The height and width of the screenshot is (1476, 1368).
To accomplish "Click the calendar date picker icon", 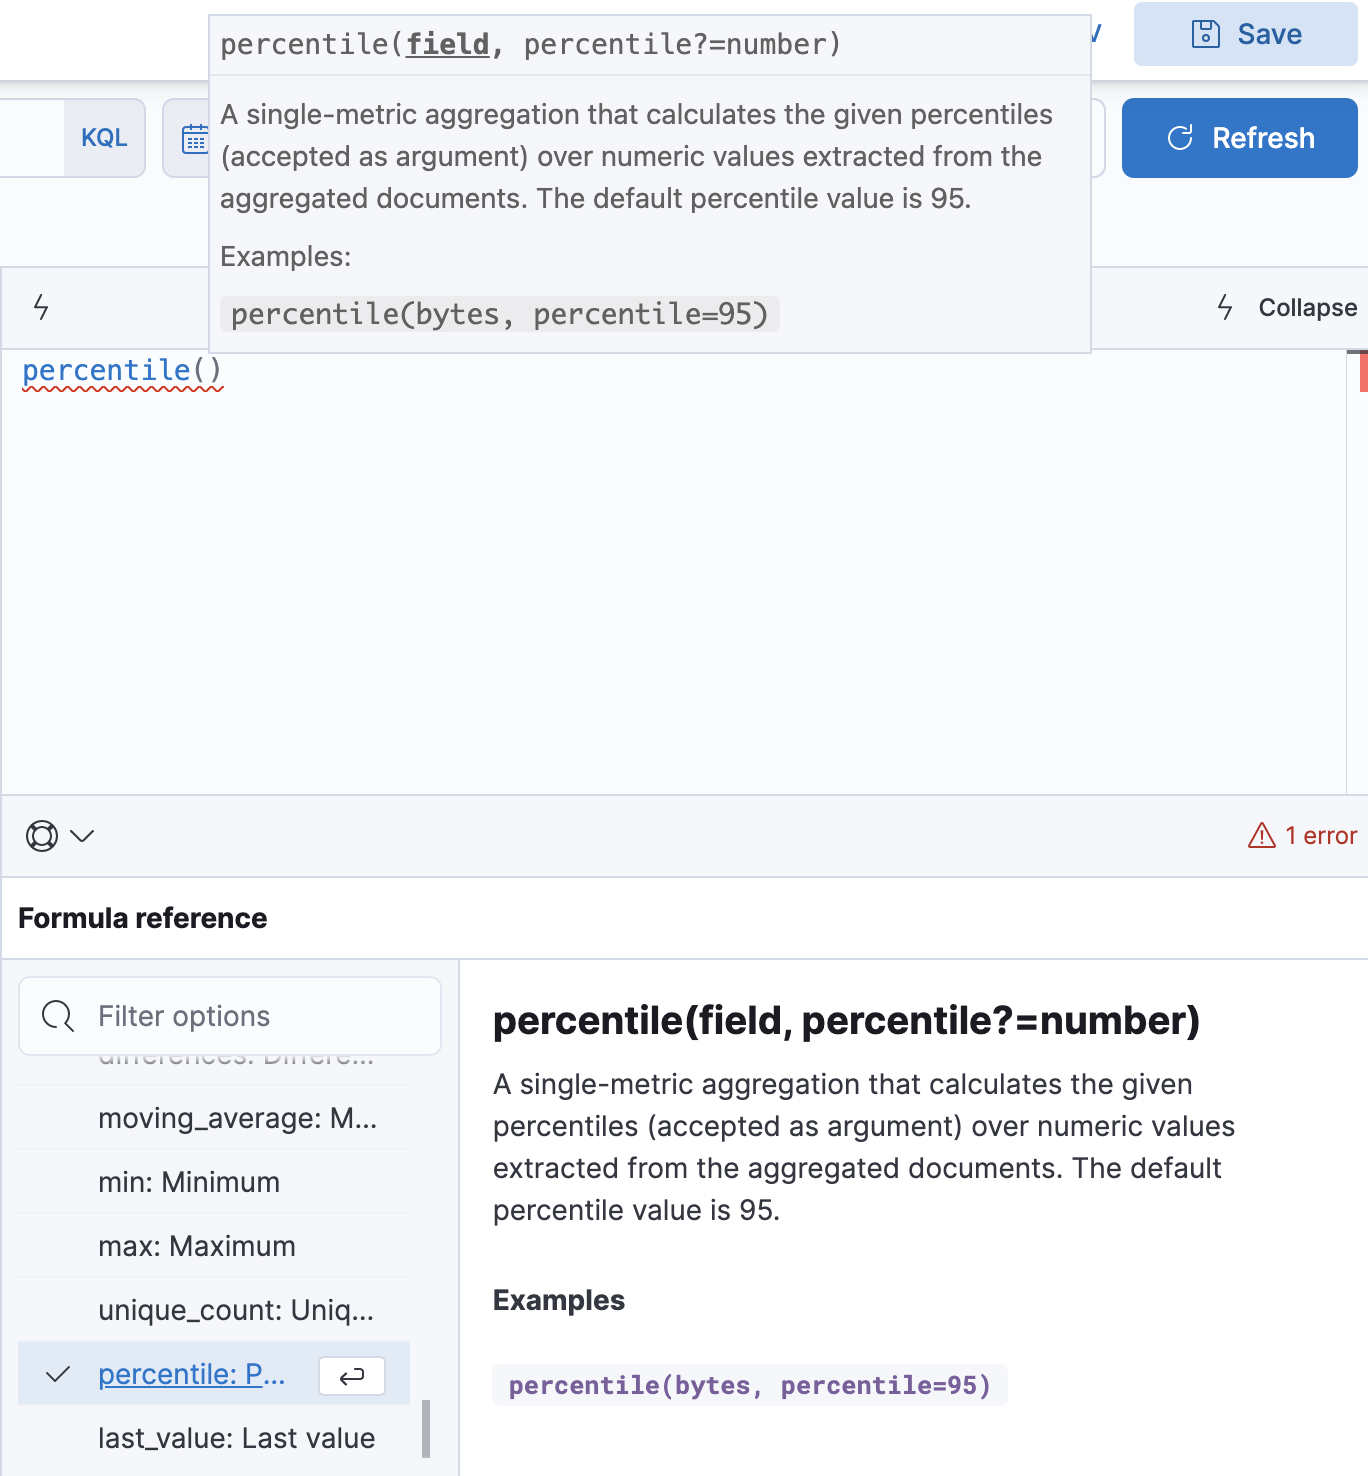I will tap(195, 139).
